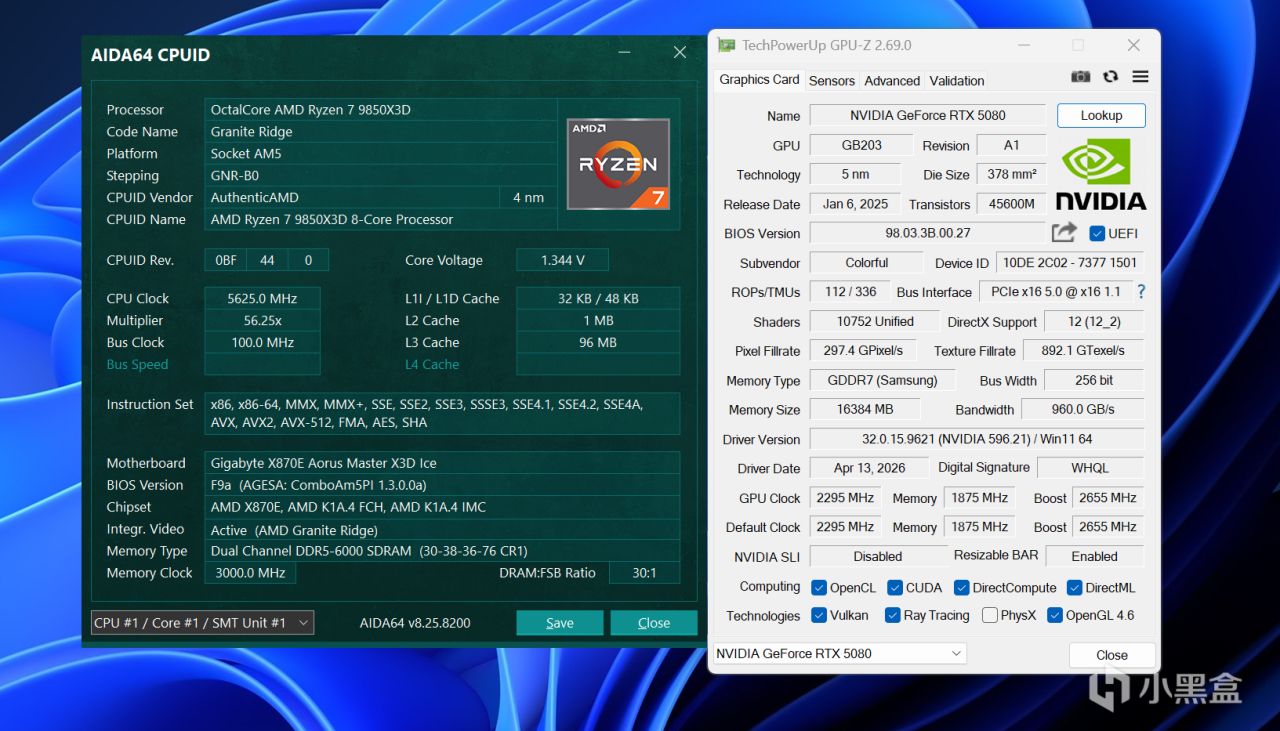Click the CPU Clock value 5625.0 MHz
The image size is (1280, 731).
coord(263,298)
